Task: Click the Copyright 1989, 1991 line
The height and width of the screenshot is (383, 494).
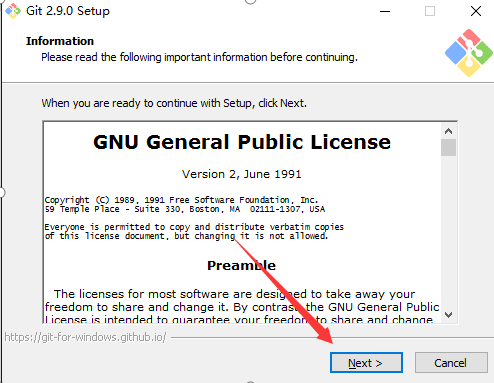Action: [x=182, y=200]
